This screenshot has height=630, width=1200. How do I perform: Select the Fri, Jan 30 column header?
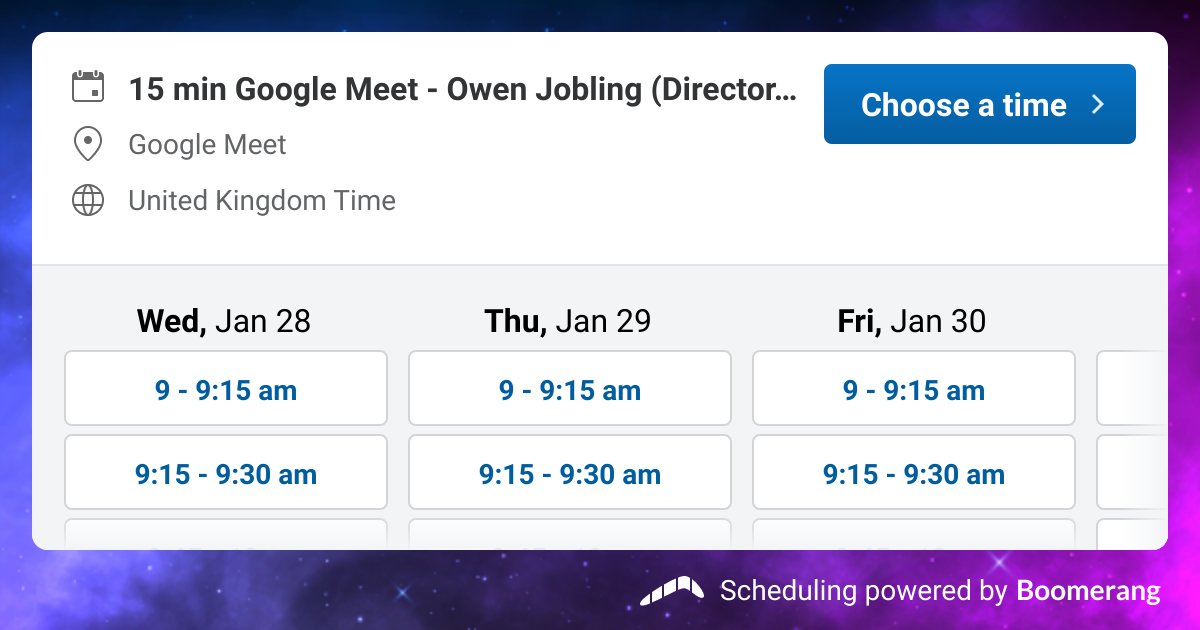(911, 321)
